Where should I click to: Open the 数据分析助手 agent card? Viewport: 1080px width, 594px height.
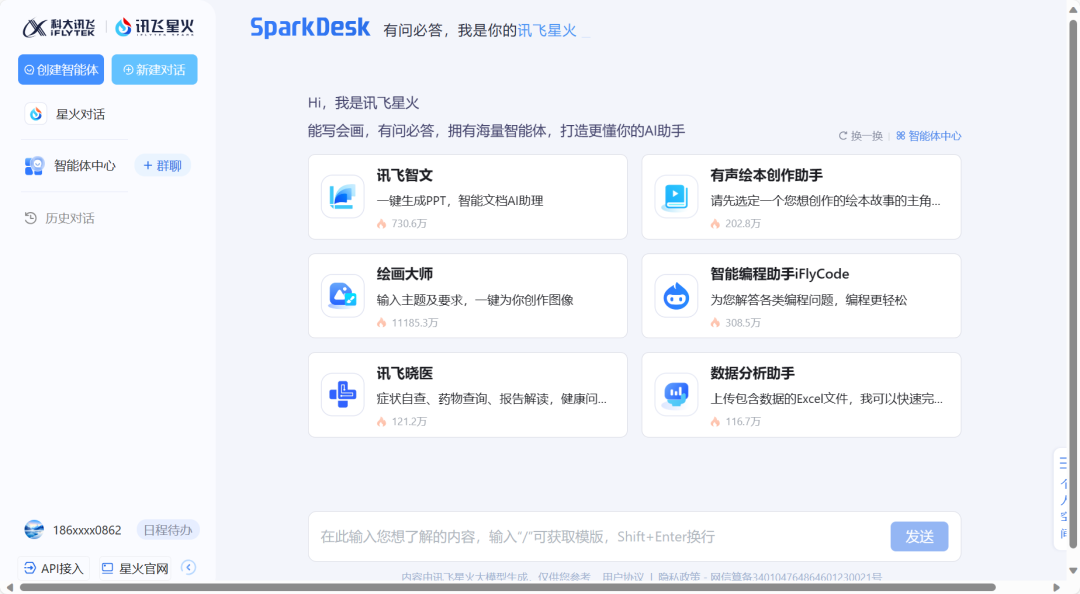[801, 395]
